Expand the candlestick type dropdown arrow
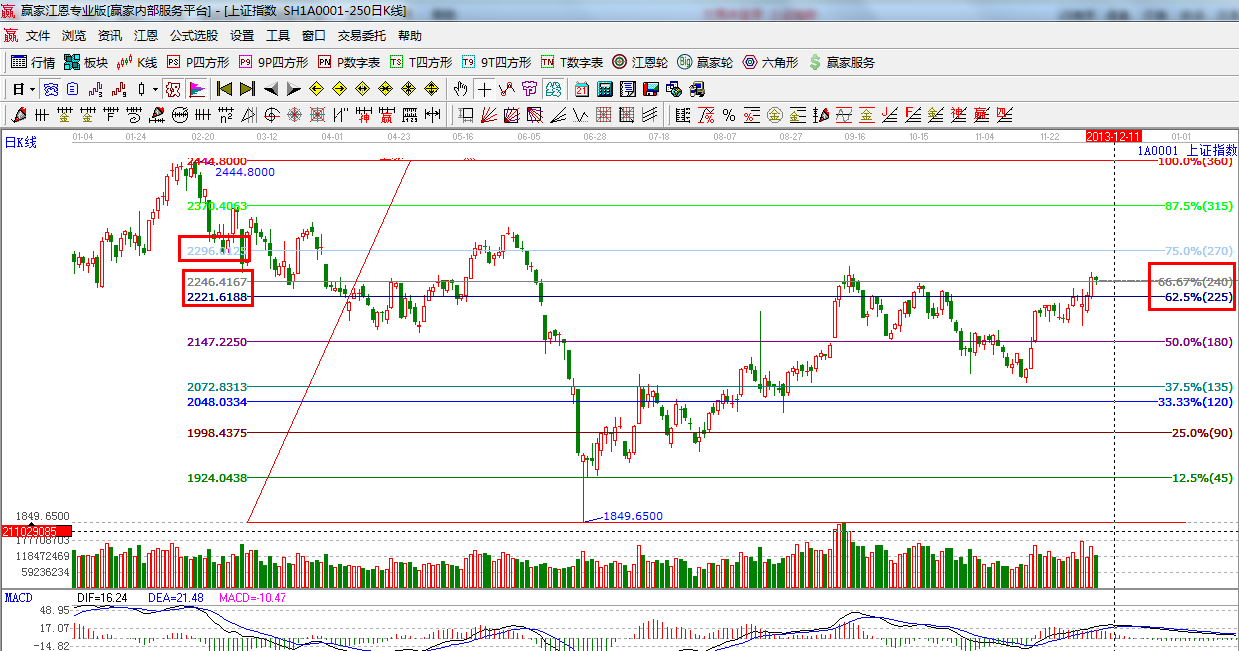The height and width of the screenshot is (651, 1239). 155,89
